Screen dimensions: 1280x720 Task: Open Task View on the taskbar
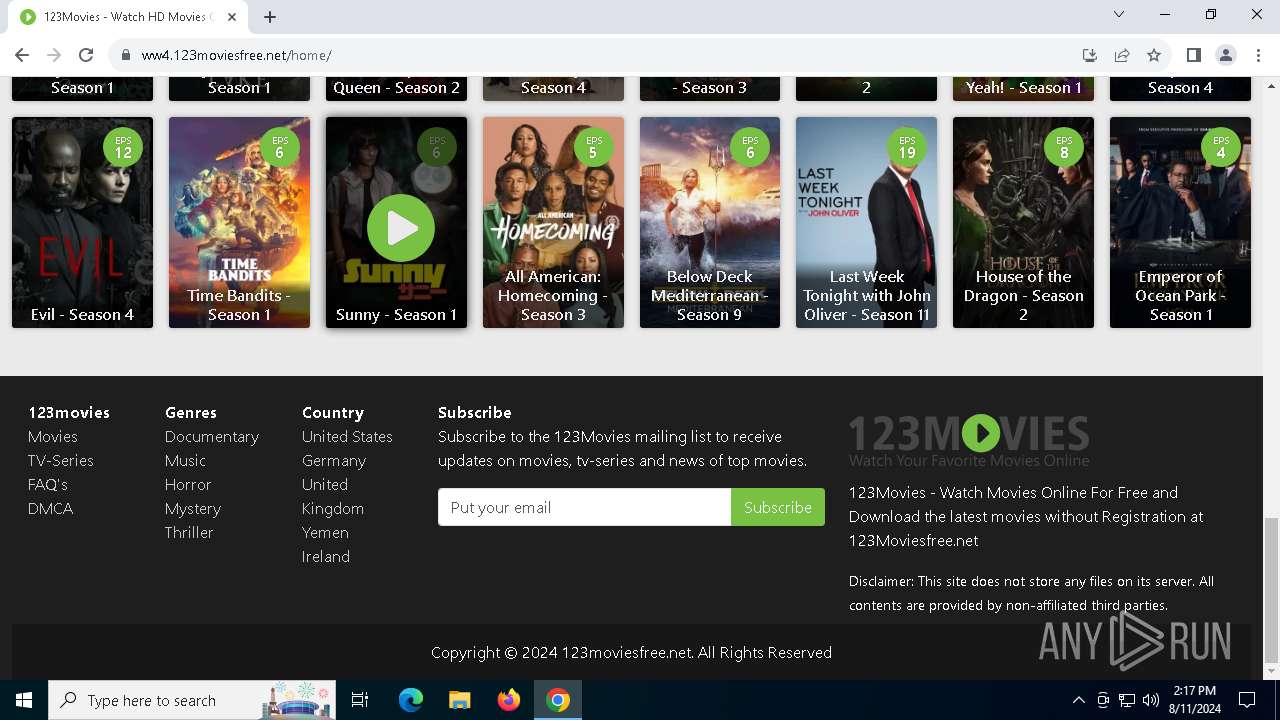(360, 700)
